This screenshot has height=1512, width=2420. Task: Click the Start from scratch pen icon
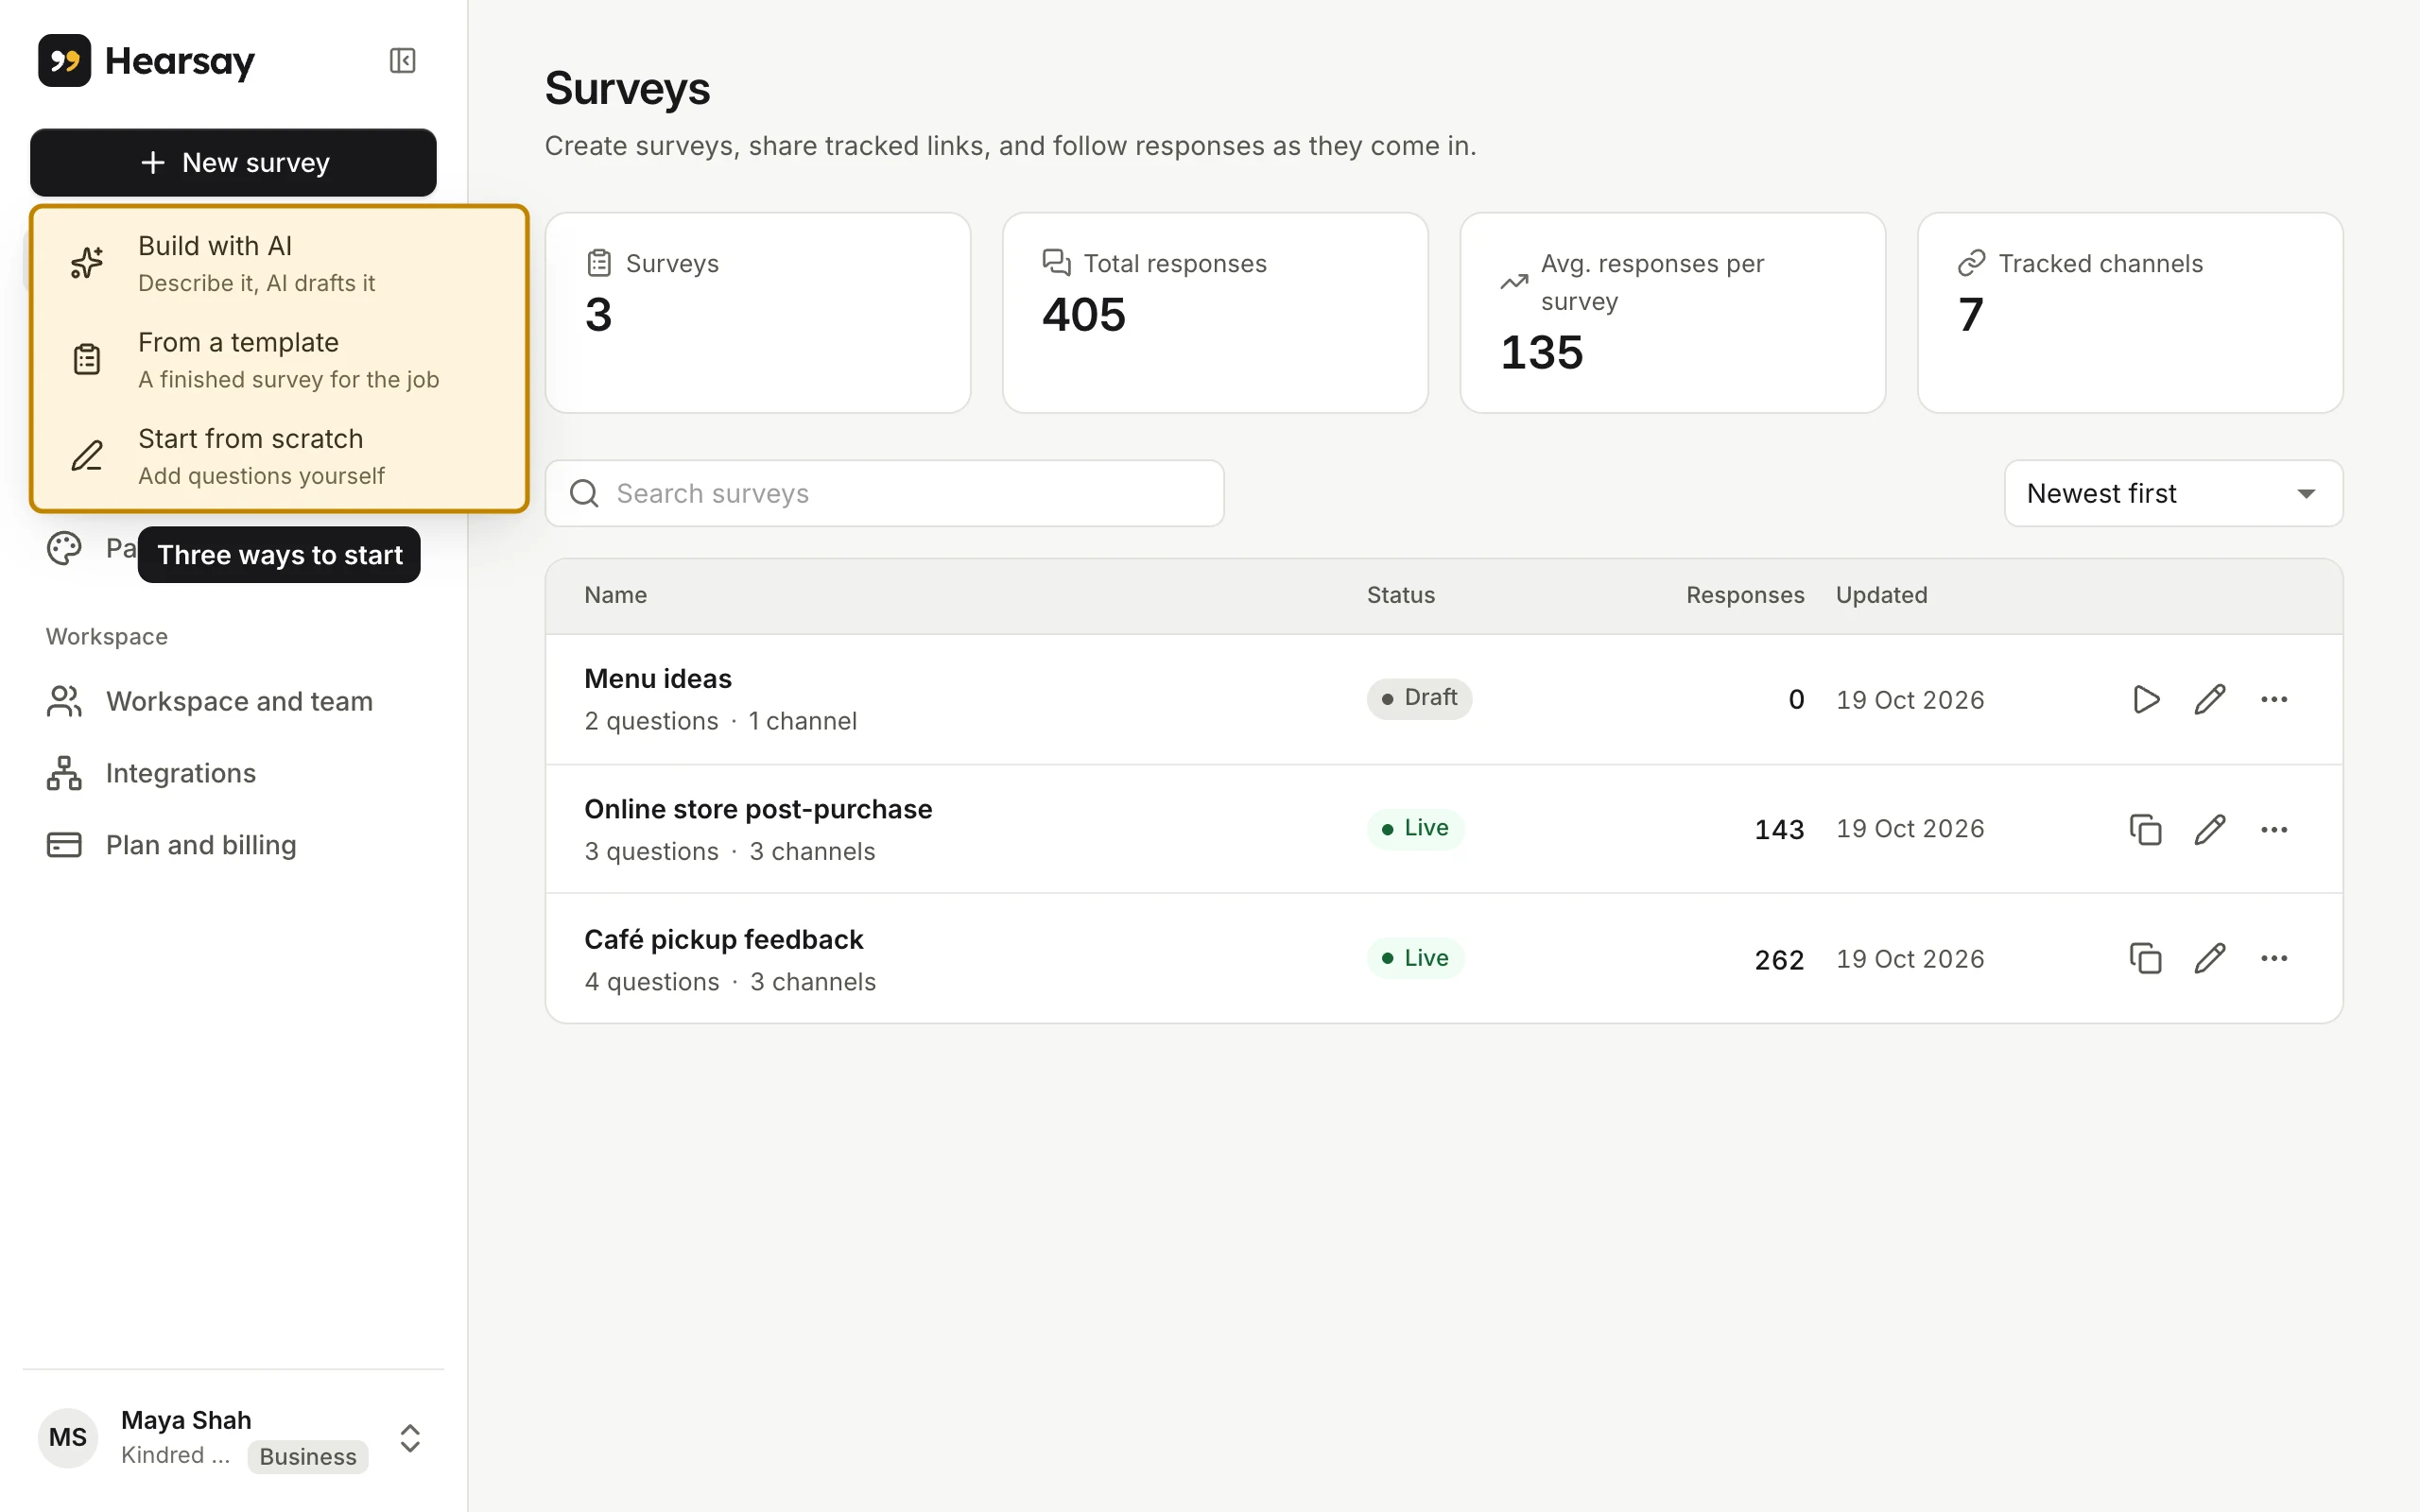coord(87,456)
